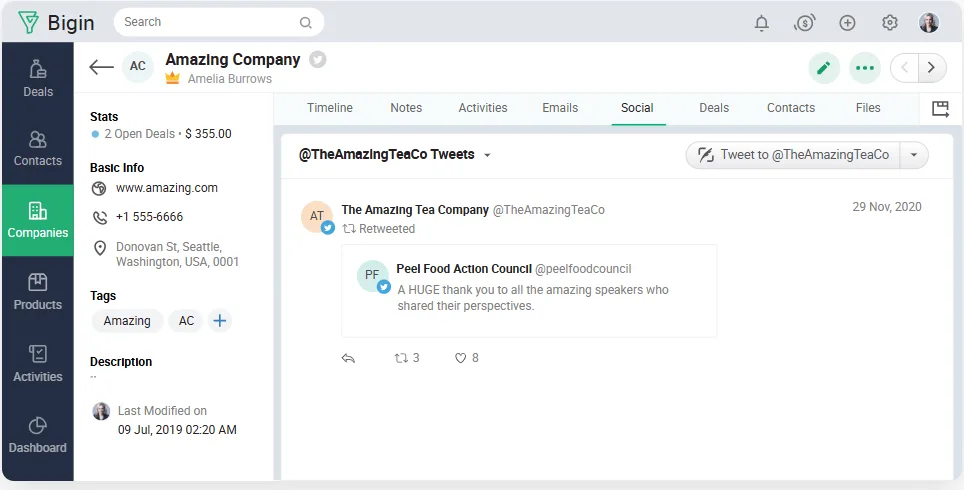Click the 29 Nov, 2020 date
964x490 pixels.
887,207
